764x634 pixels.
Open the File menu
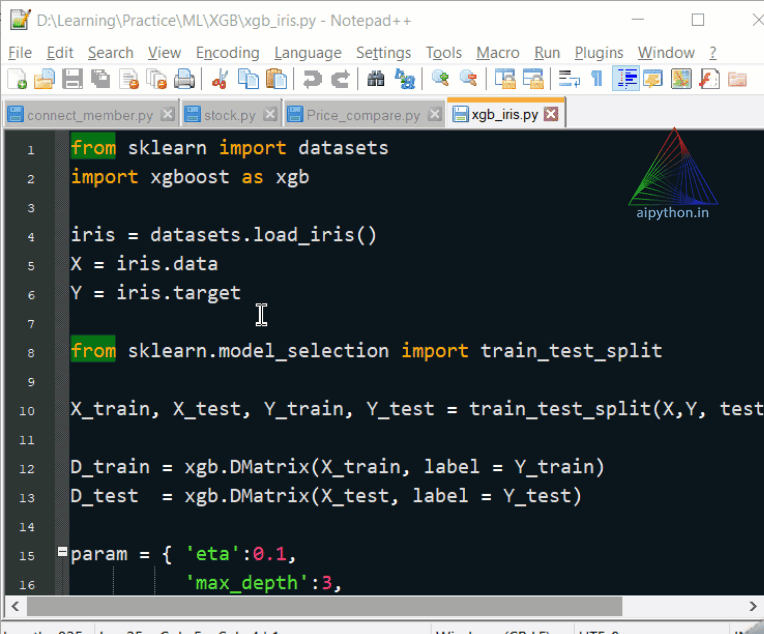[x=20, y=53]
